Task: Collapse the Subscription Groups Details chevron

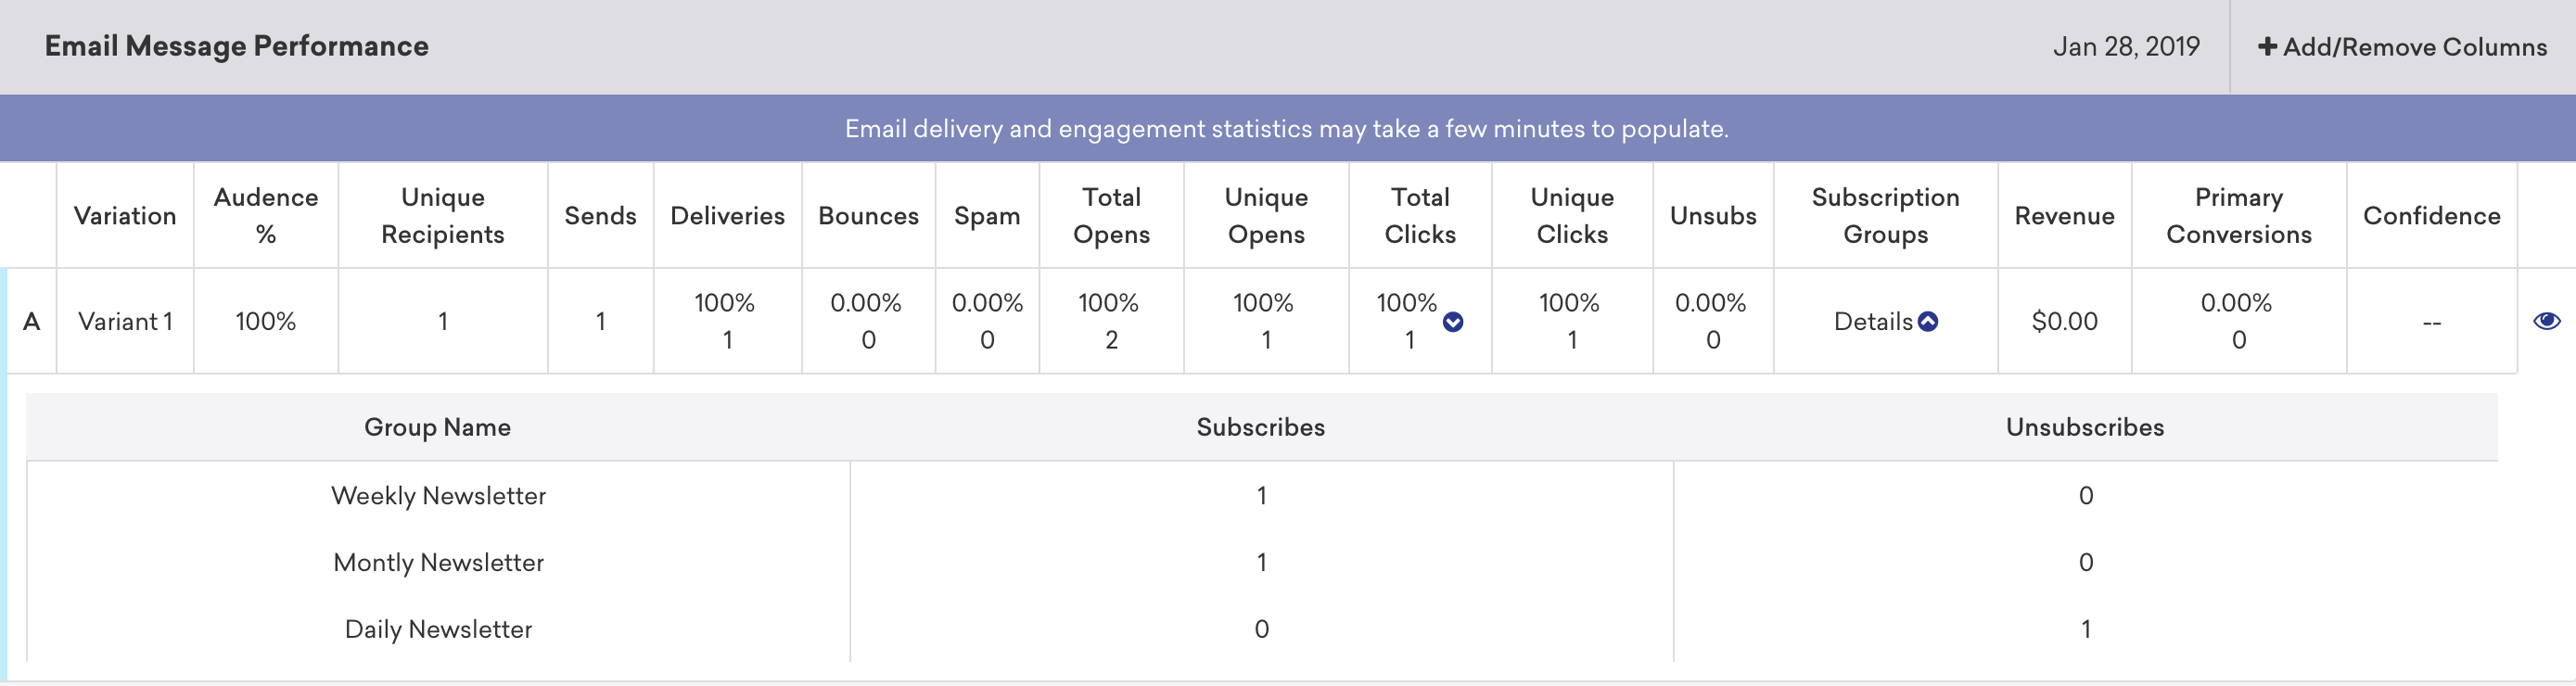Action: (1928, 321)
